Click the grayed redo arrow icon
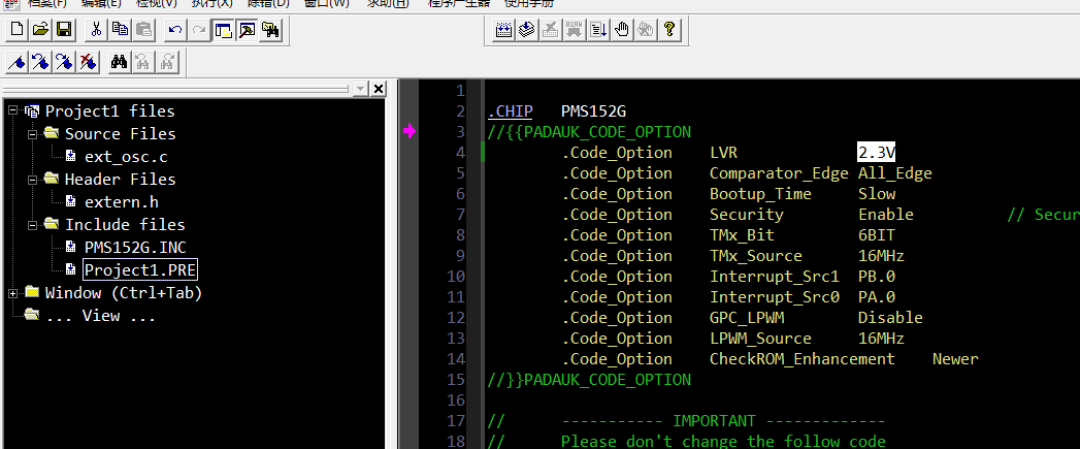 click(x=199, y=30)
